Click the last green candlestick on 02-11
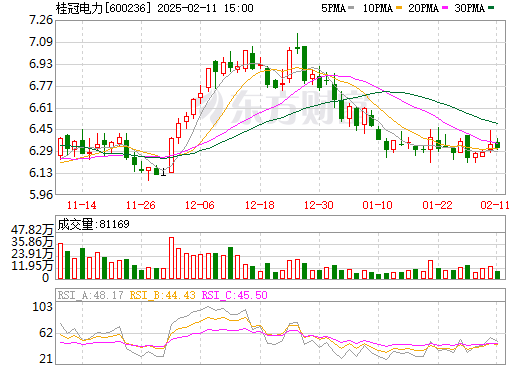520x365 pixels. coord(497,145)
